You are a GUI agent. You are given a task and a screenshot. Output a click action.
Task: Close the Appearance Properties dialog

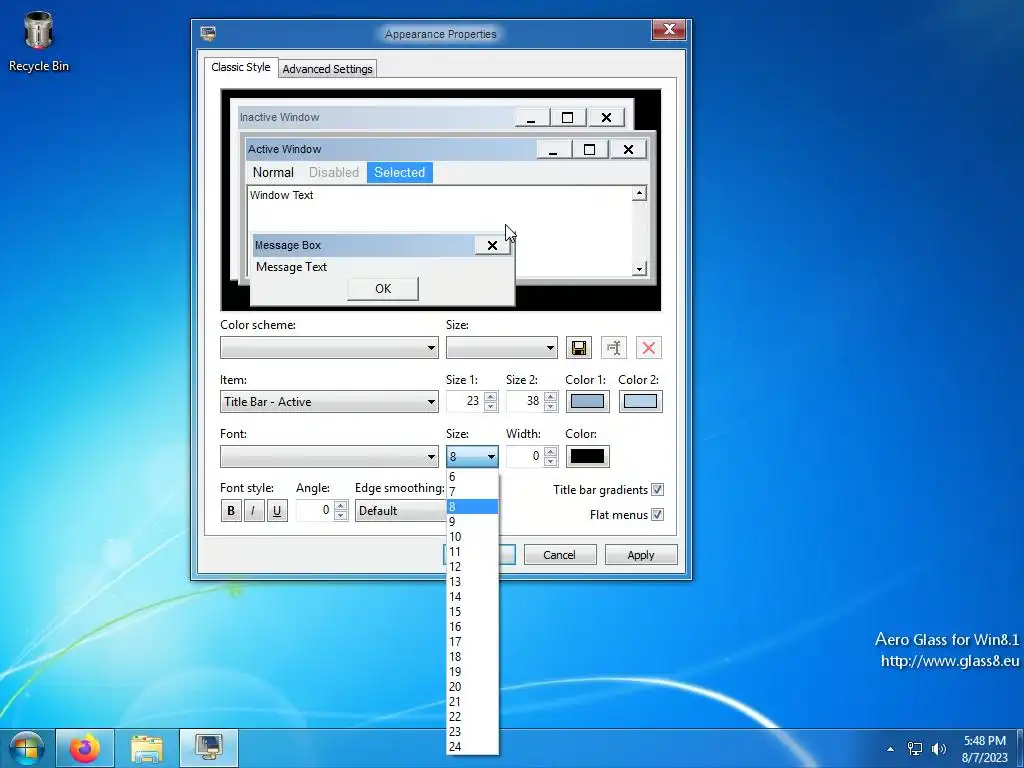(x=669, y=29)
